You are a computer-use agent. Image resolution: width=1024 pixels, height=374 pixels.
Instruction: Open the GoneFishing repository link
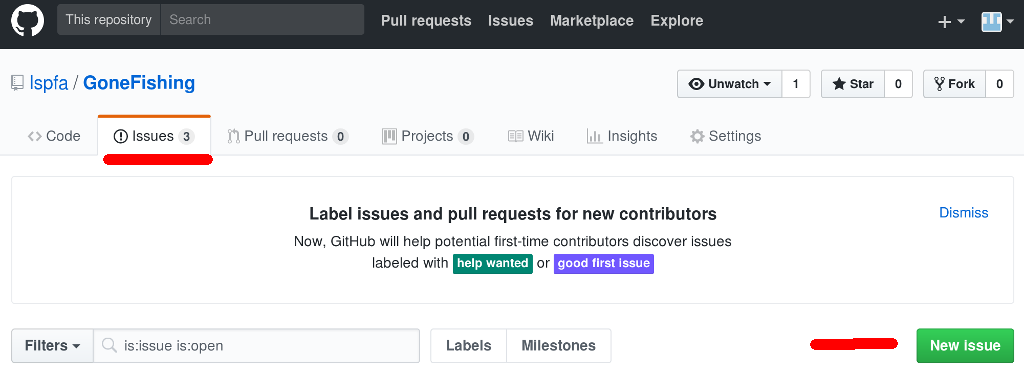(x=139, y=84)
